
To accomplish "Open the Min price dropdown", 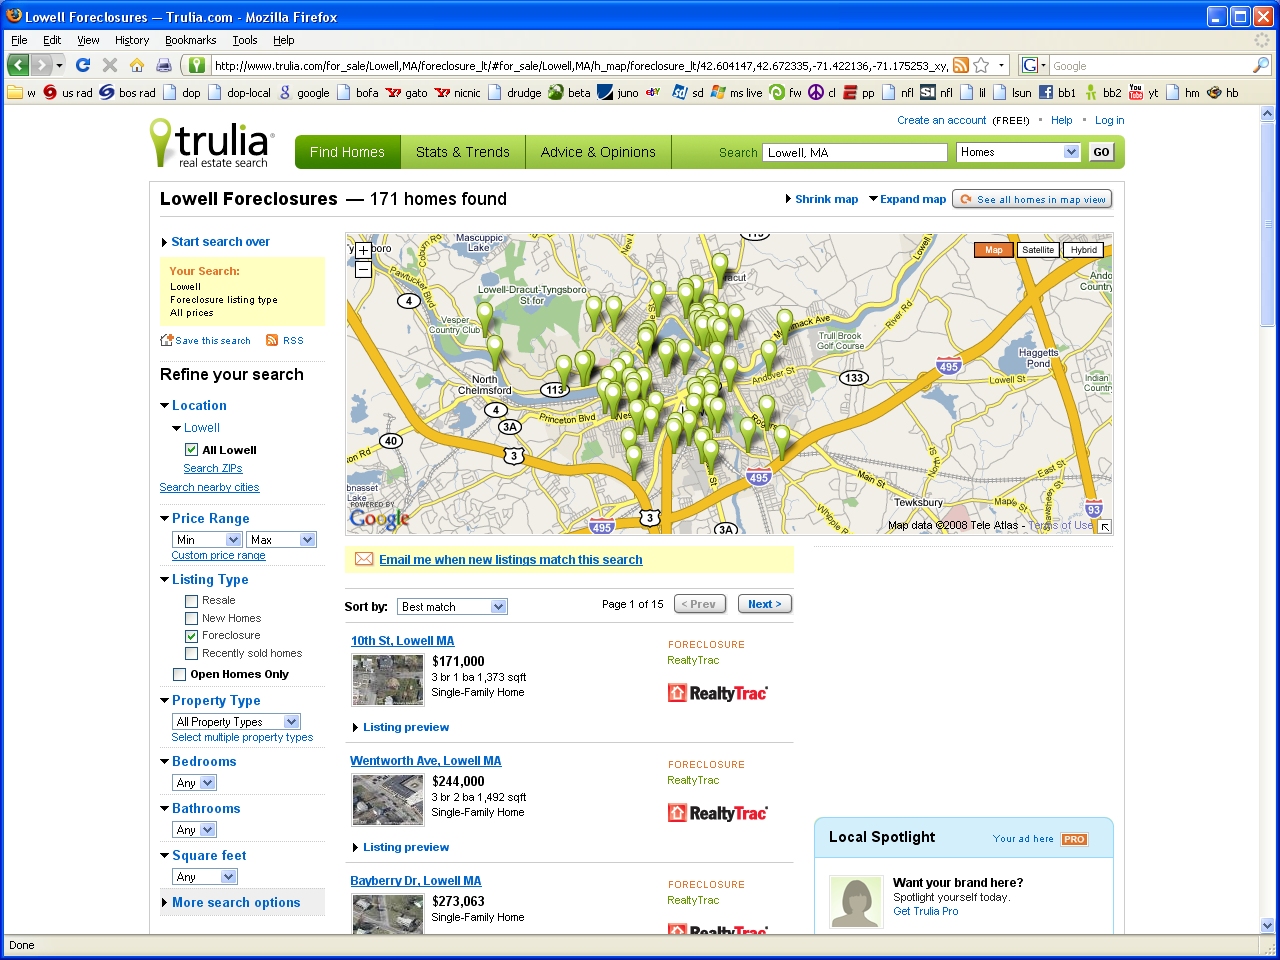I will click(207, 540).
